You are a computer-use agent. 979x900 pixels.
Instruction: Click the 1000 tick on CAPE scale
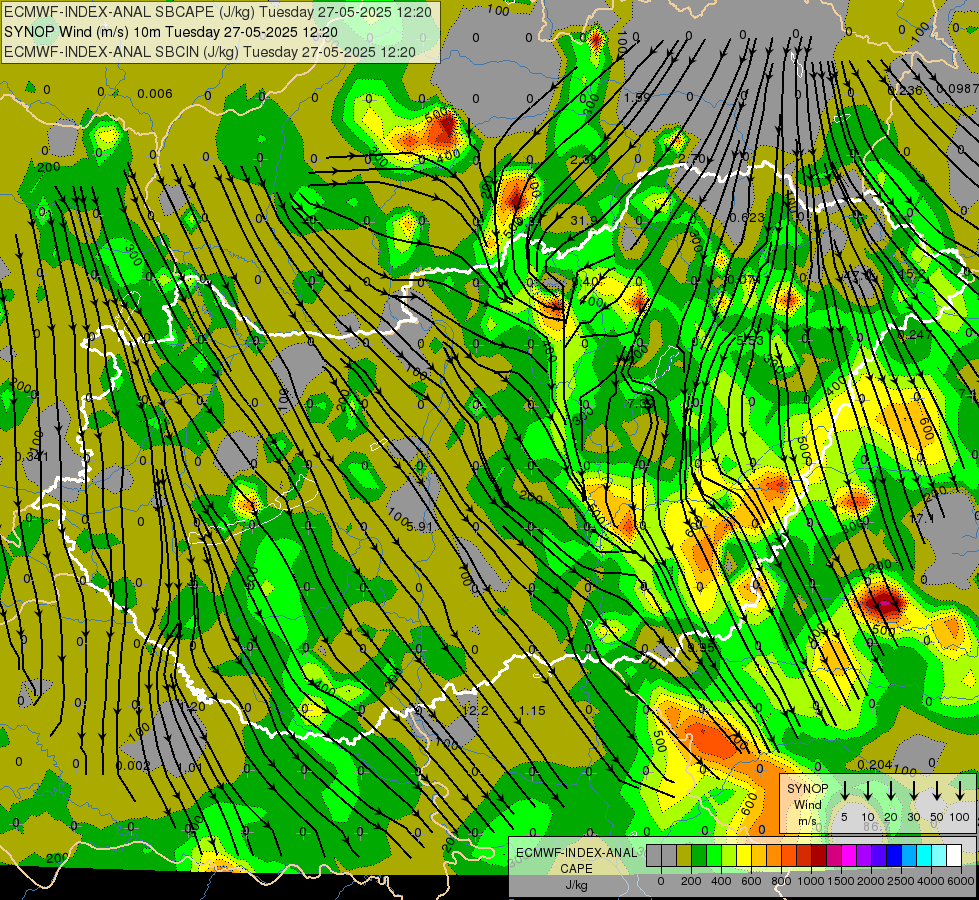tap(810, 881)
